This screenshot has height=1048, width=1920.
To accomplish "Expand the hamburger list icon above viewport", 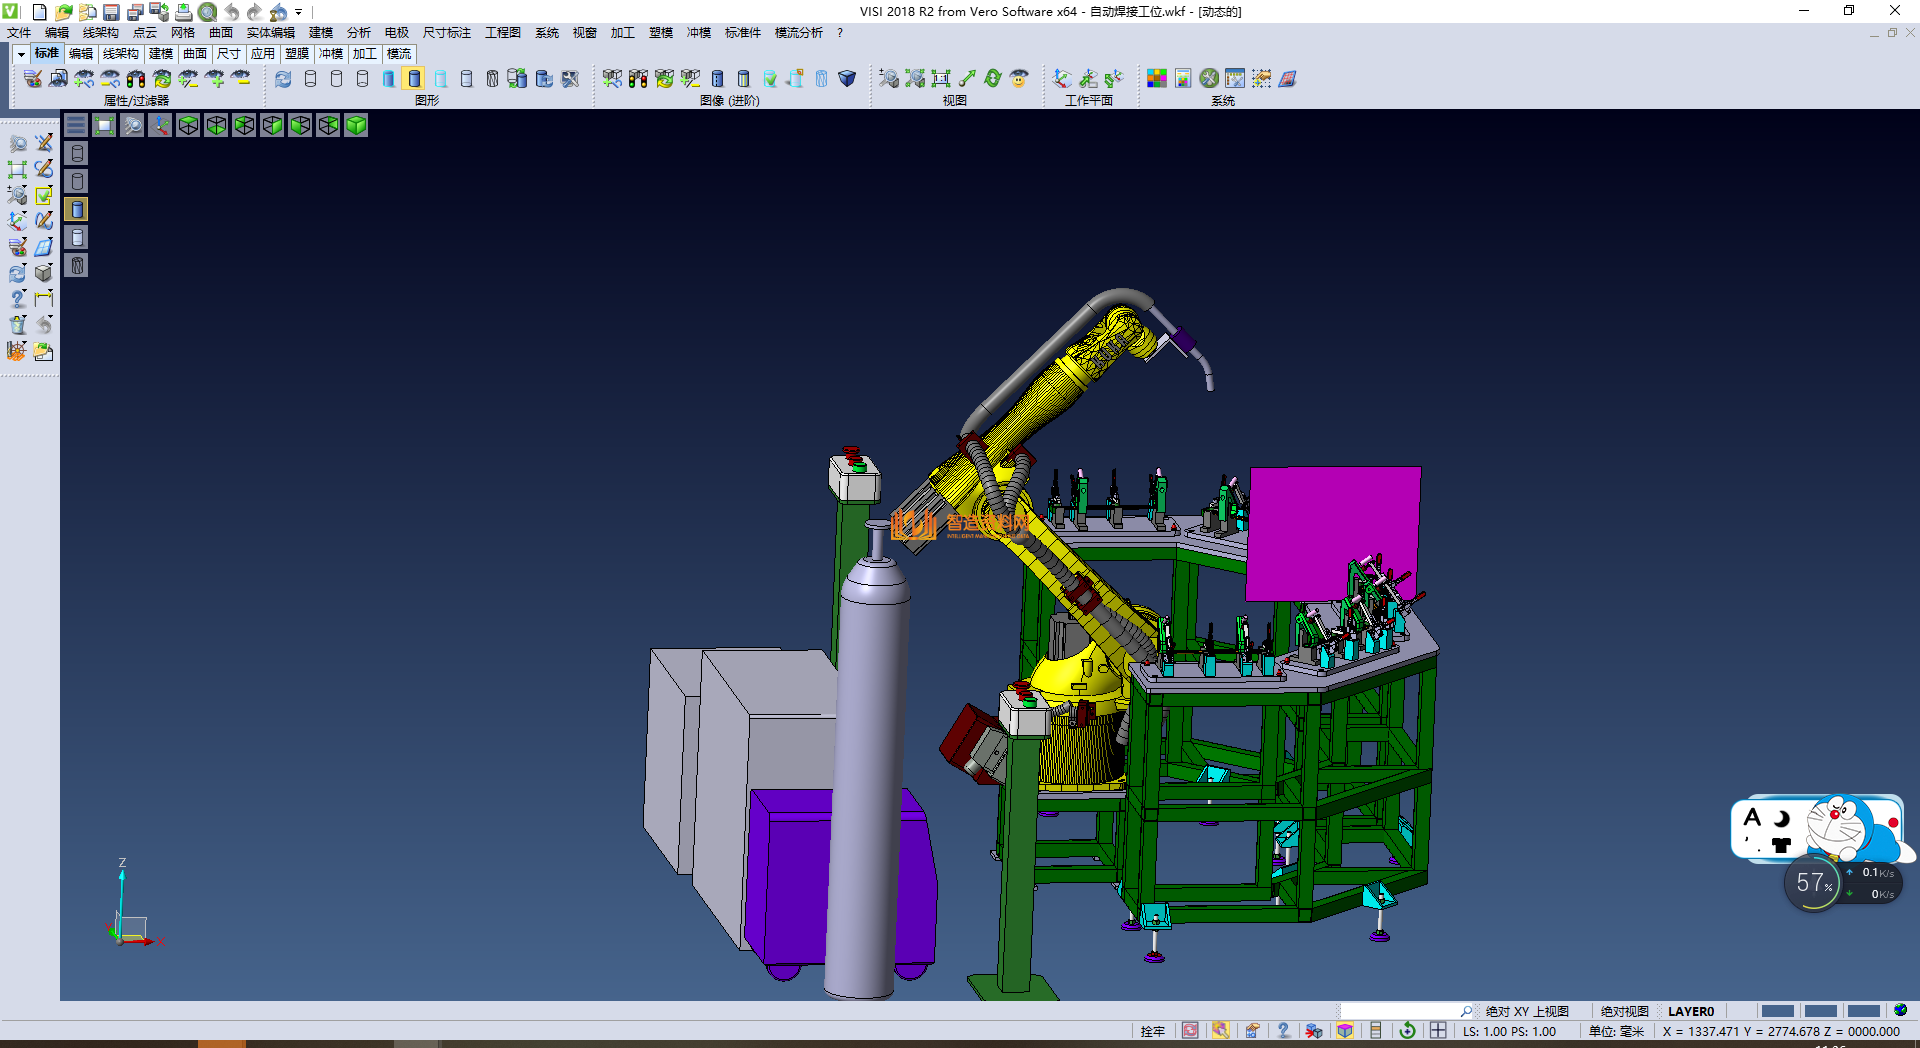I will 76,125.
